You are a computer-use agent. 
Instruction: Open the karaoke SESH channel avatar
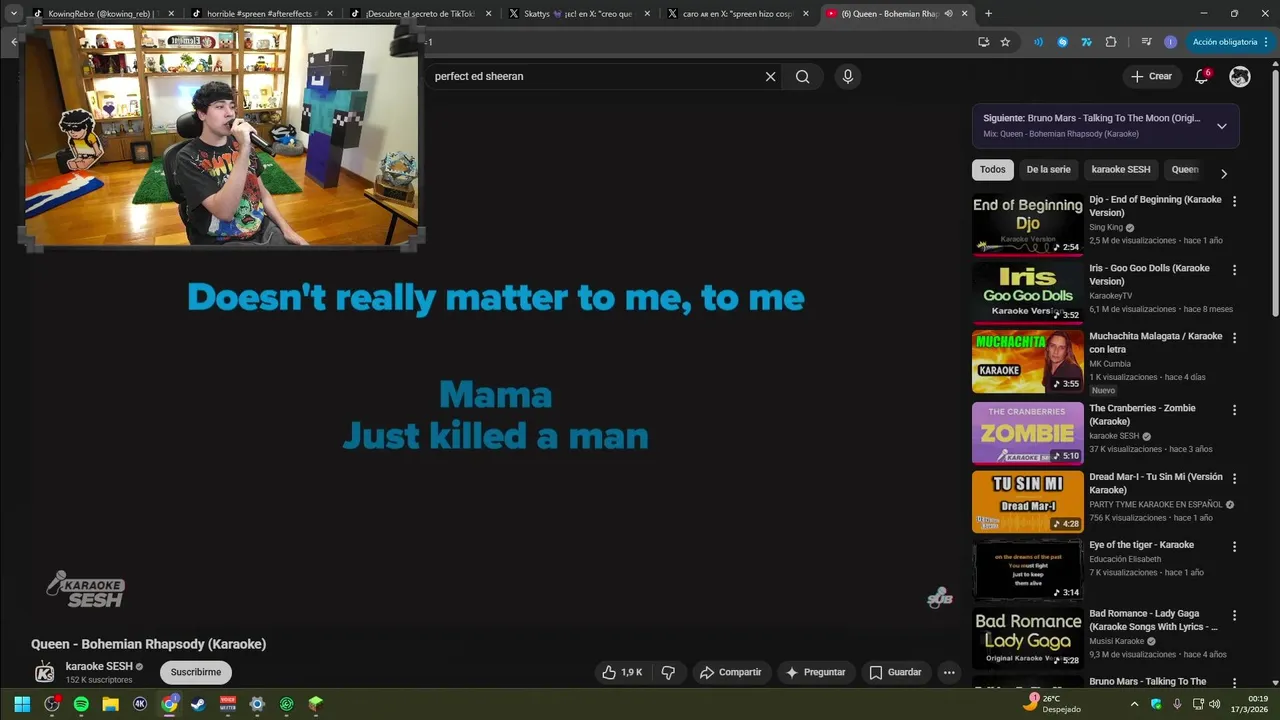(x=44, y=672)
